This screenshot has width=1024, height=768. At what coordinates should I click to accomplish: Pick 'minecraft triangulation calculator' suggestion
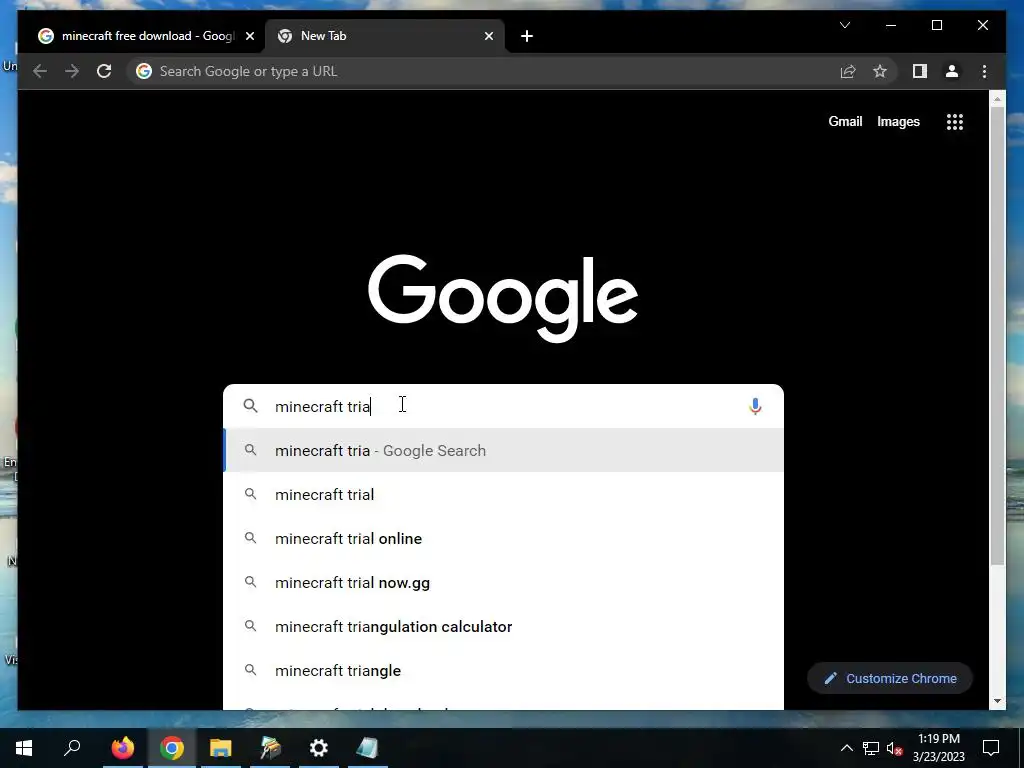click(x=503, y=627)
